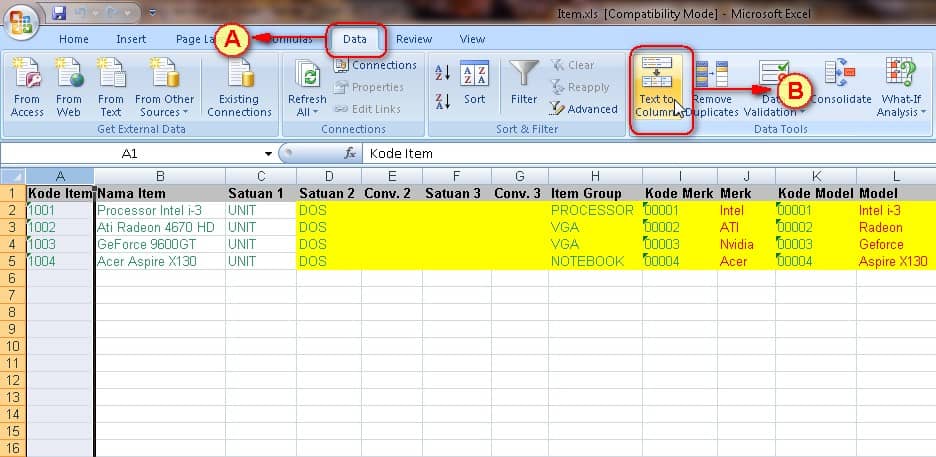Open the Name Box dropdown
Image resolution: width=936 pixels, height=457 pixels.
point(268,154)
